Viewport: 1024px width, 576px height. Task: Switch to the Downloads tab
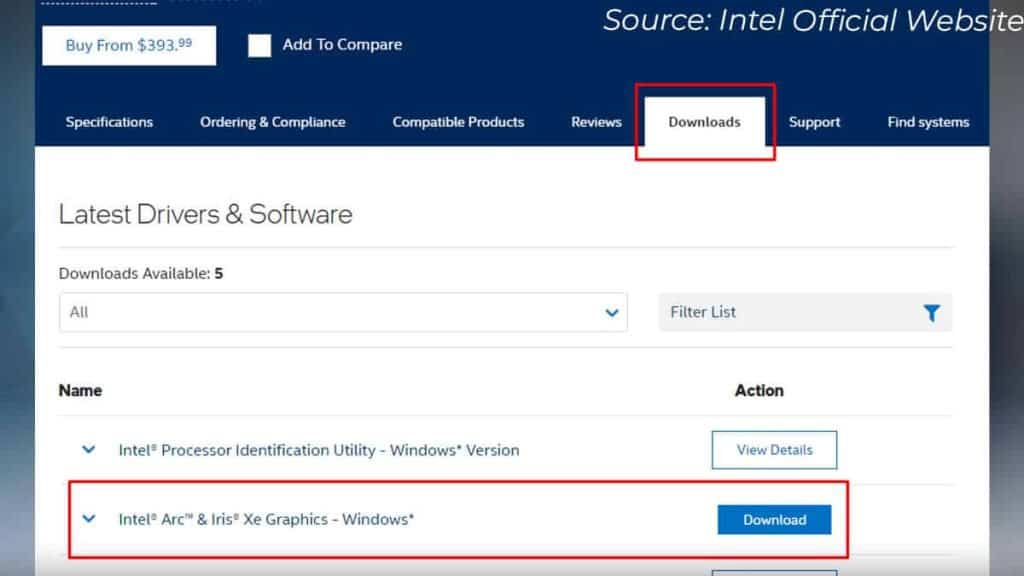[705, 121]
